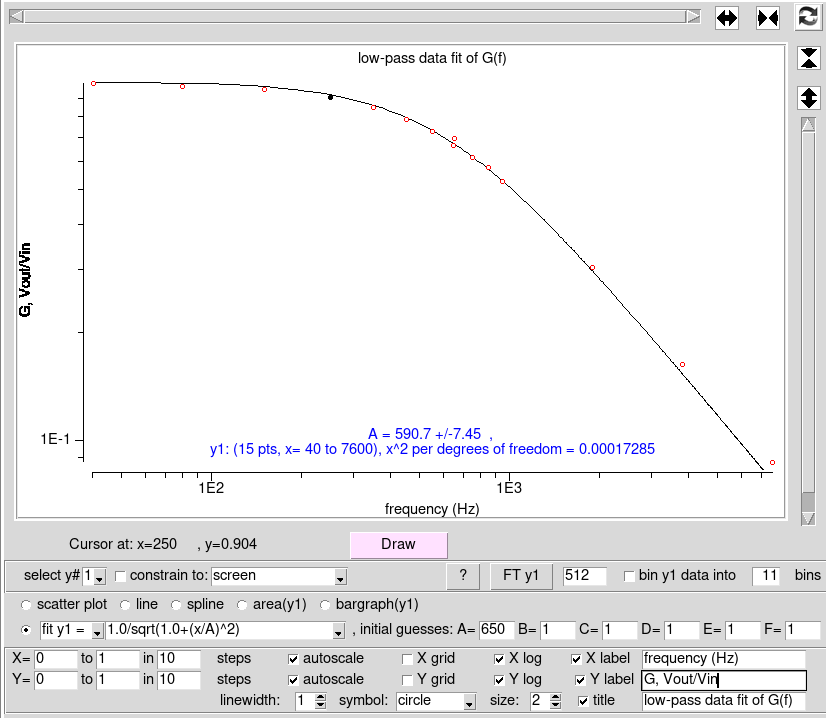Click the refresh plot icon
The image size is (826, 718).
pos(808,17)
